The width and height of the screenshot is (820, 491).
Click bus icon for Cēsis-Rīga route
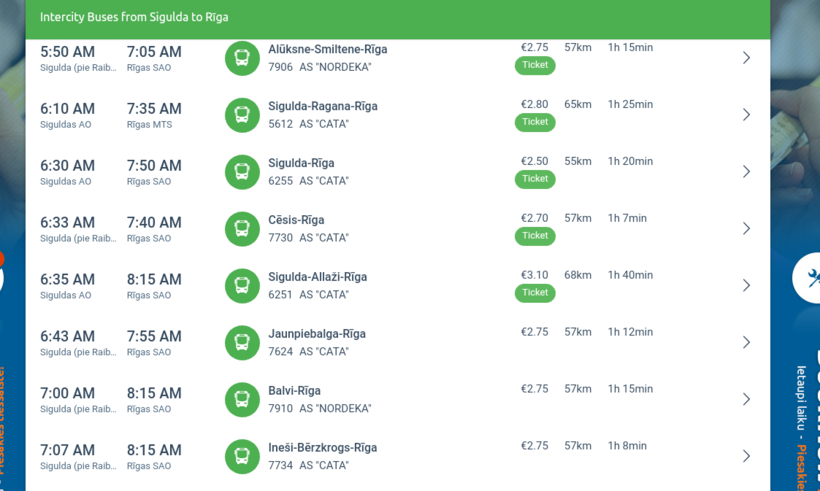click(x=242, y=229)
